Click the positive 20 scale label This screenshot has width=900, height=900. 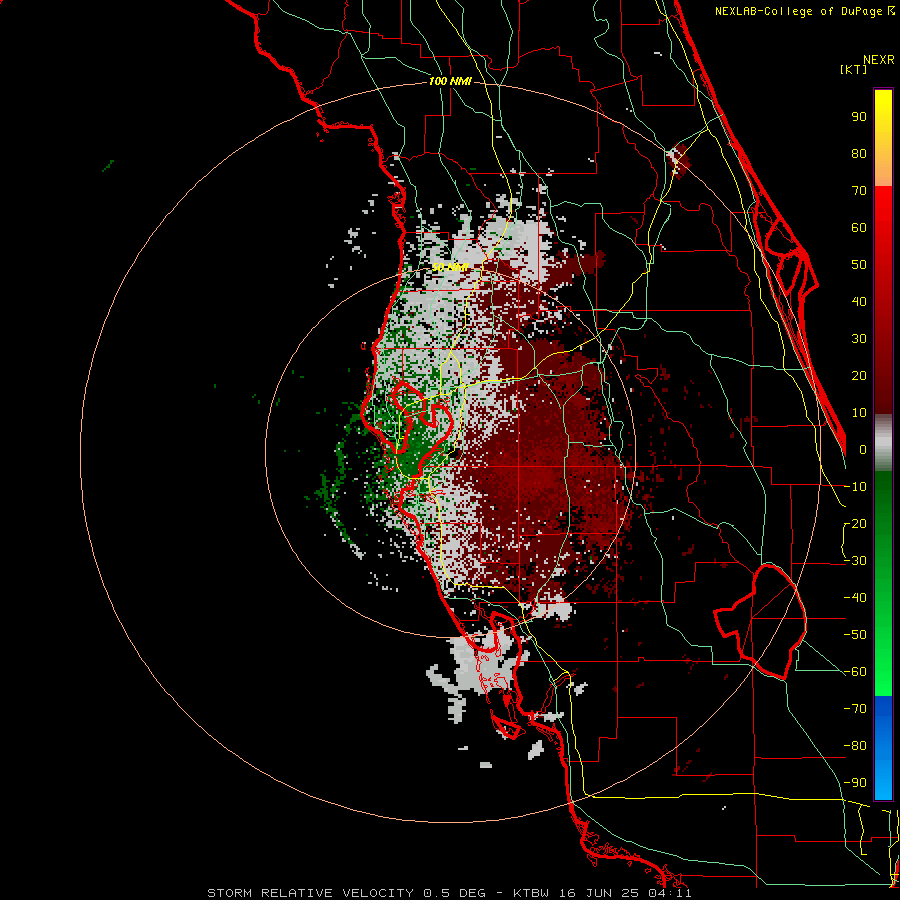(859, 375)
